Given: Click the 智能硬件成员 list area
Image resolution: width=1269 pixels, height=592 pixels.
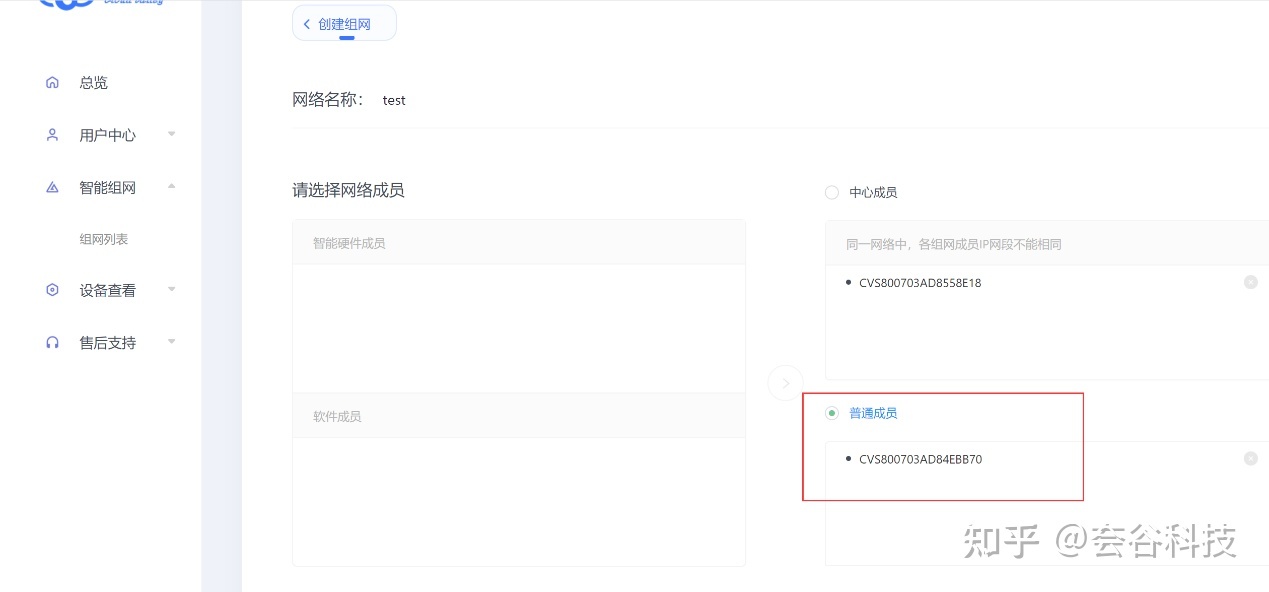Looking at the screenshot, I should [x=518, y=320].
